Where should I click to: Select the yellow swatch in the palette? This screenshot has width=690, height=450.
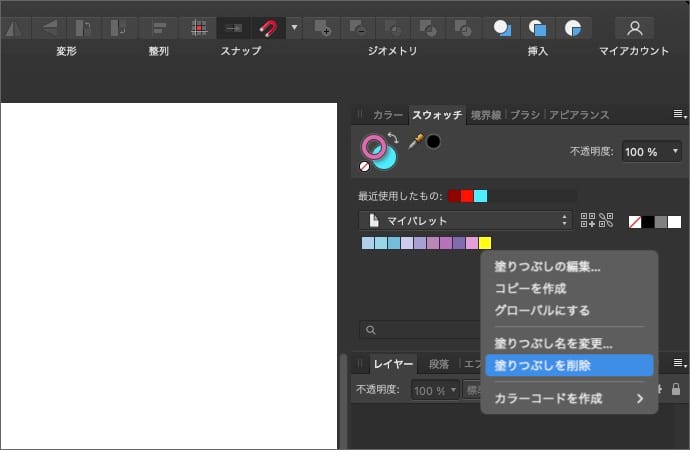(x=485, y=243)
